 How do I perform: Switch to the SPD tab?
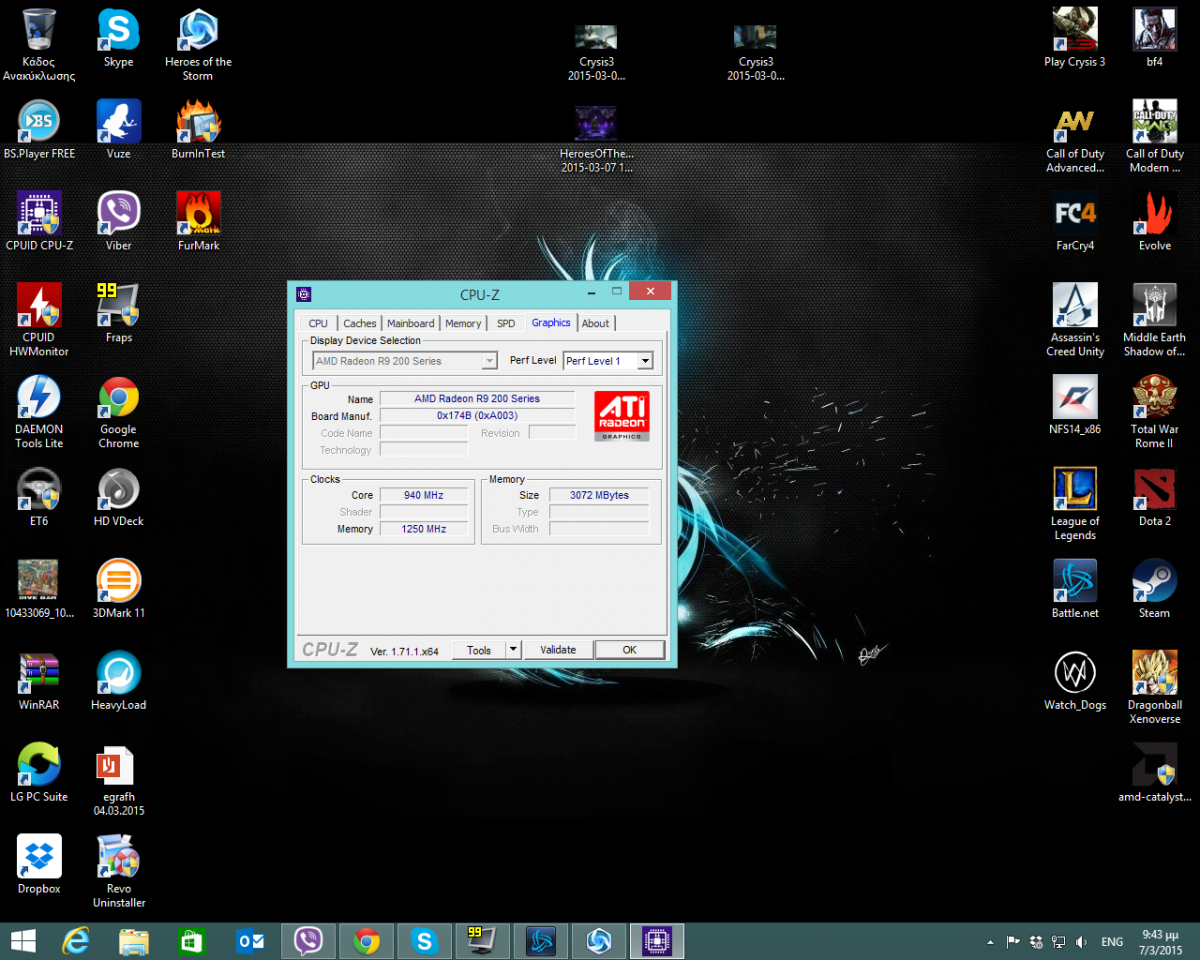coord(506,323)
